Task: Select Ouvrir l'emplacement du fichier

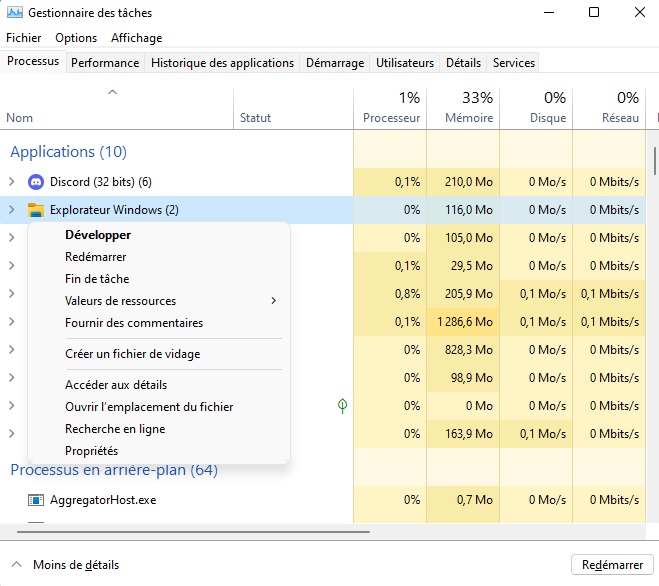Action: coord(149,407)
